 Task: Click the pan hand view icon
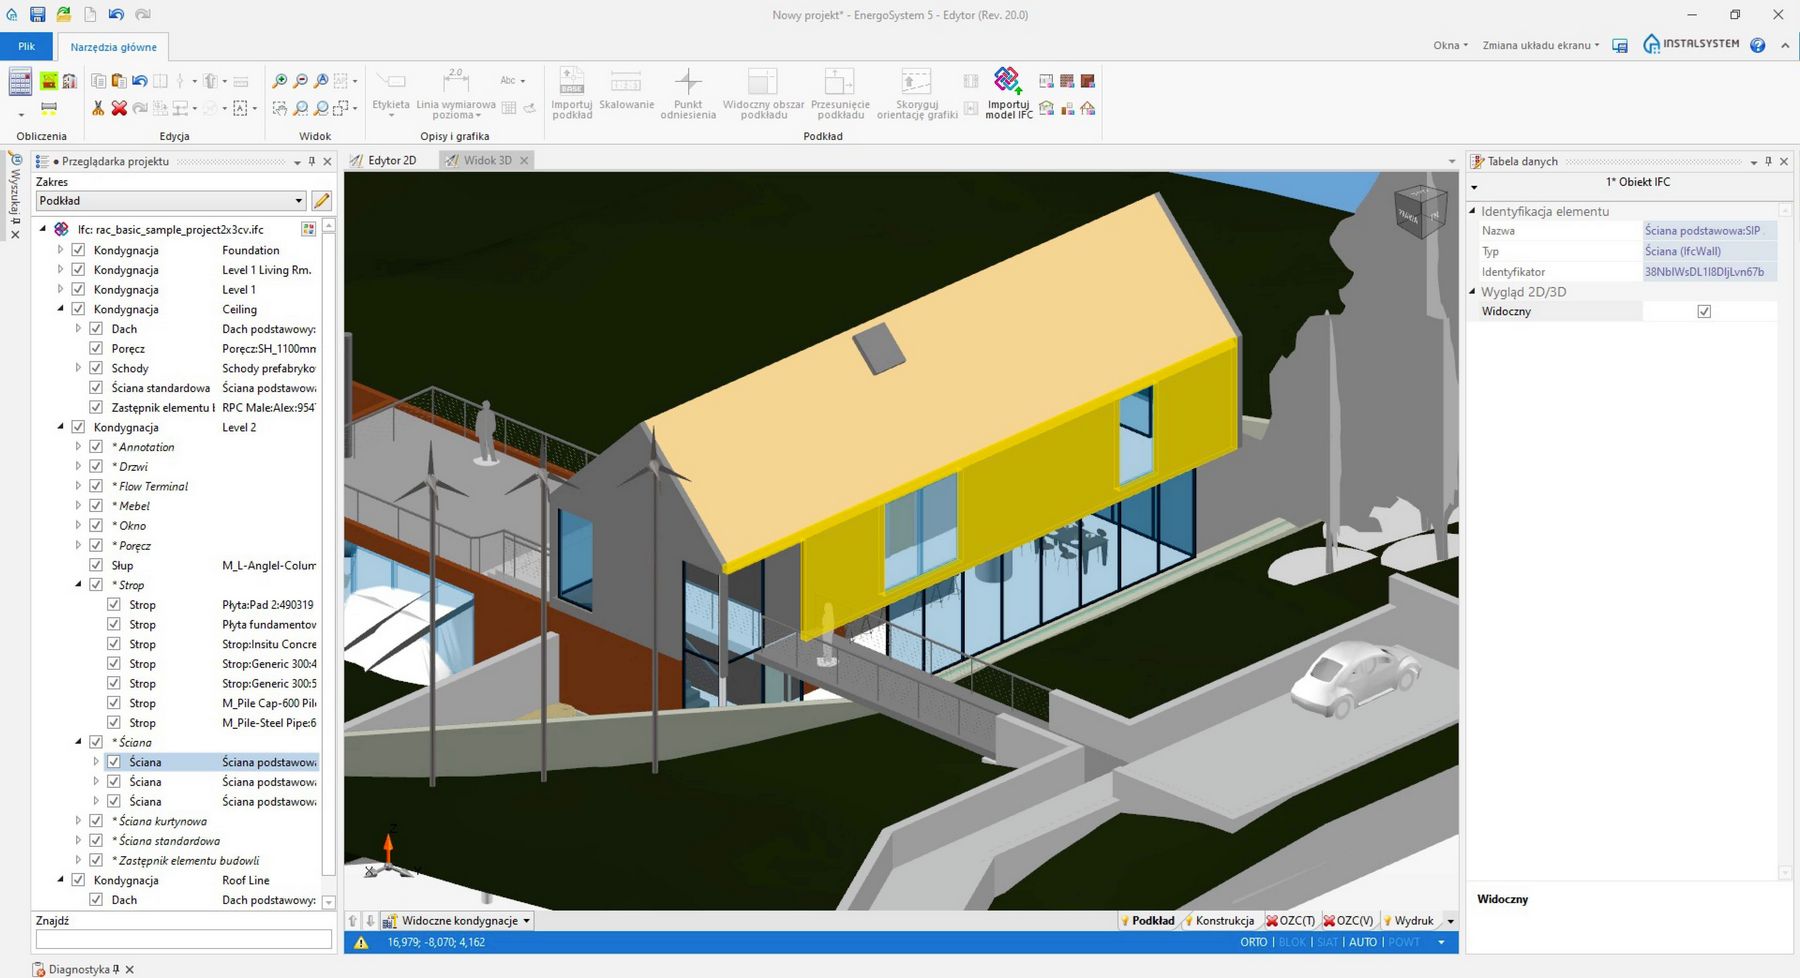[280, 108]
